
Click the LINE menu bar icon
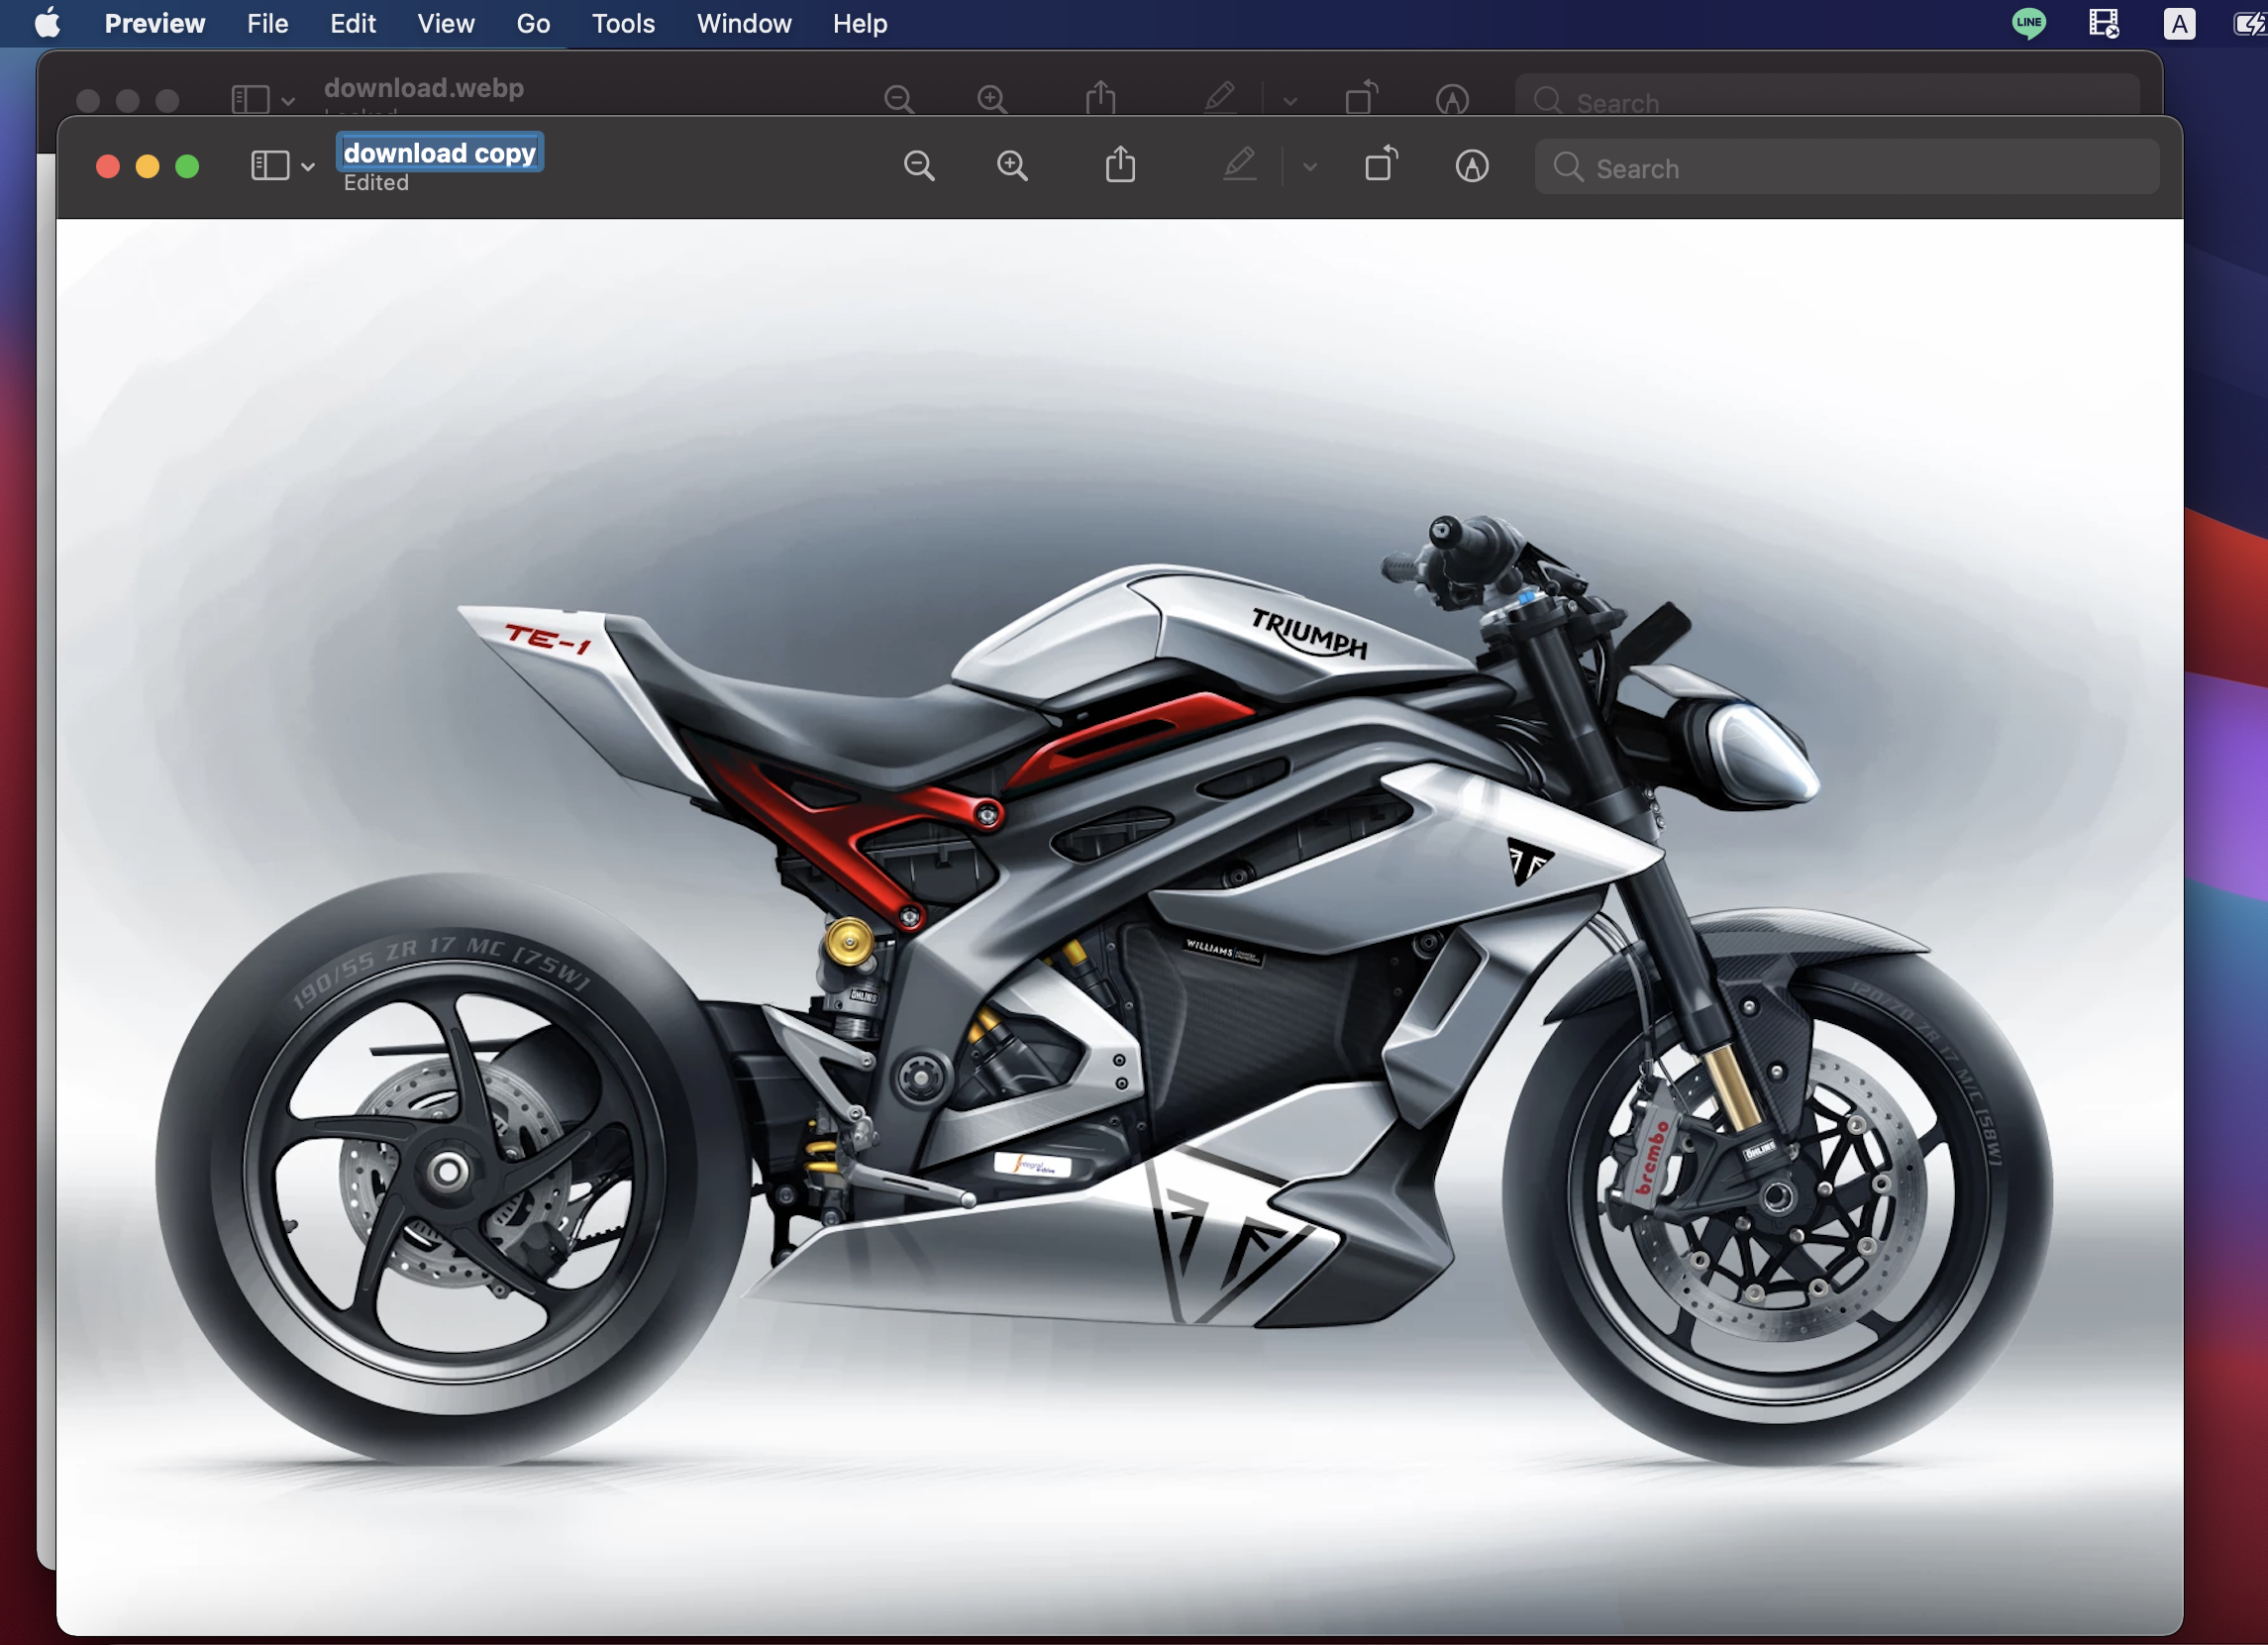[x=2028, y=23]
